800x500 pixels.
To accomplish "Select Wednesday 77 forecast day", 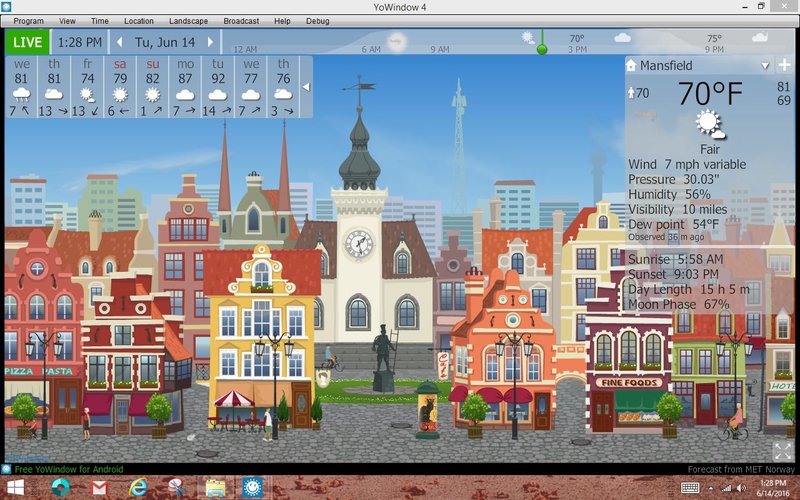I will [251, 87].
